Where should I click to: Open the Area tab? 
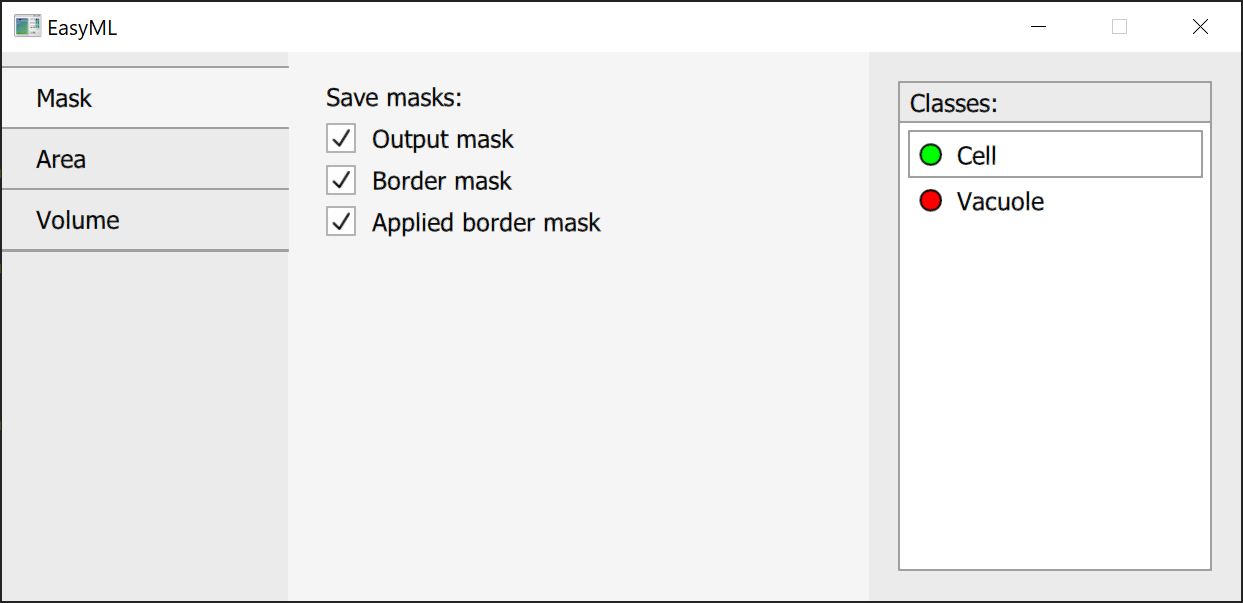tap(145, 159)
